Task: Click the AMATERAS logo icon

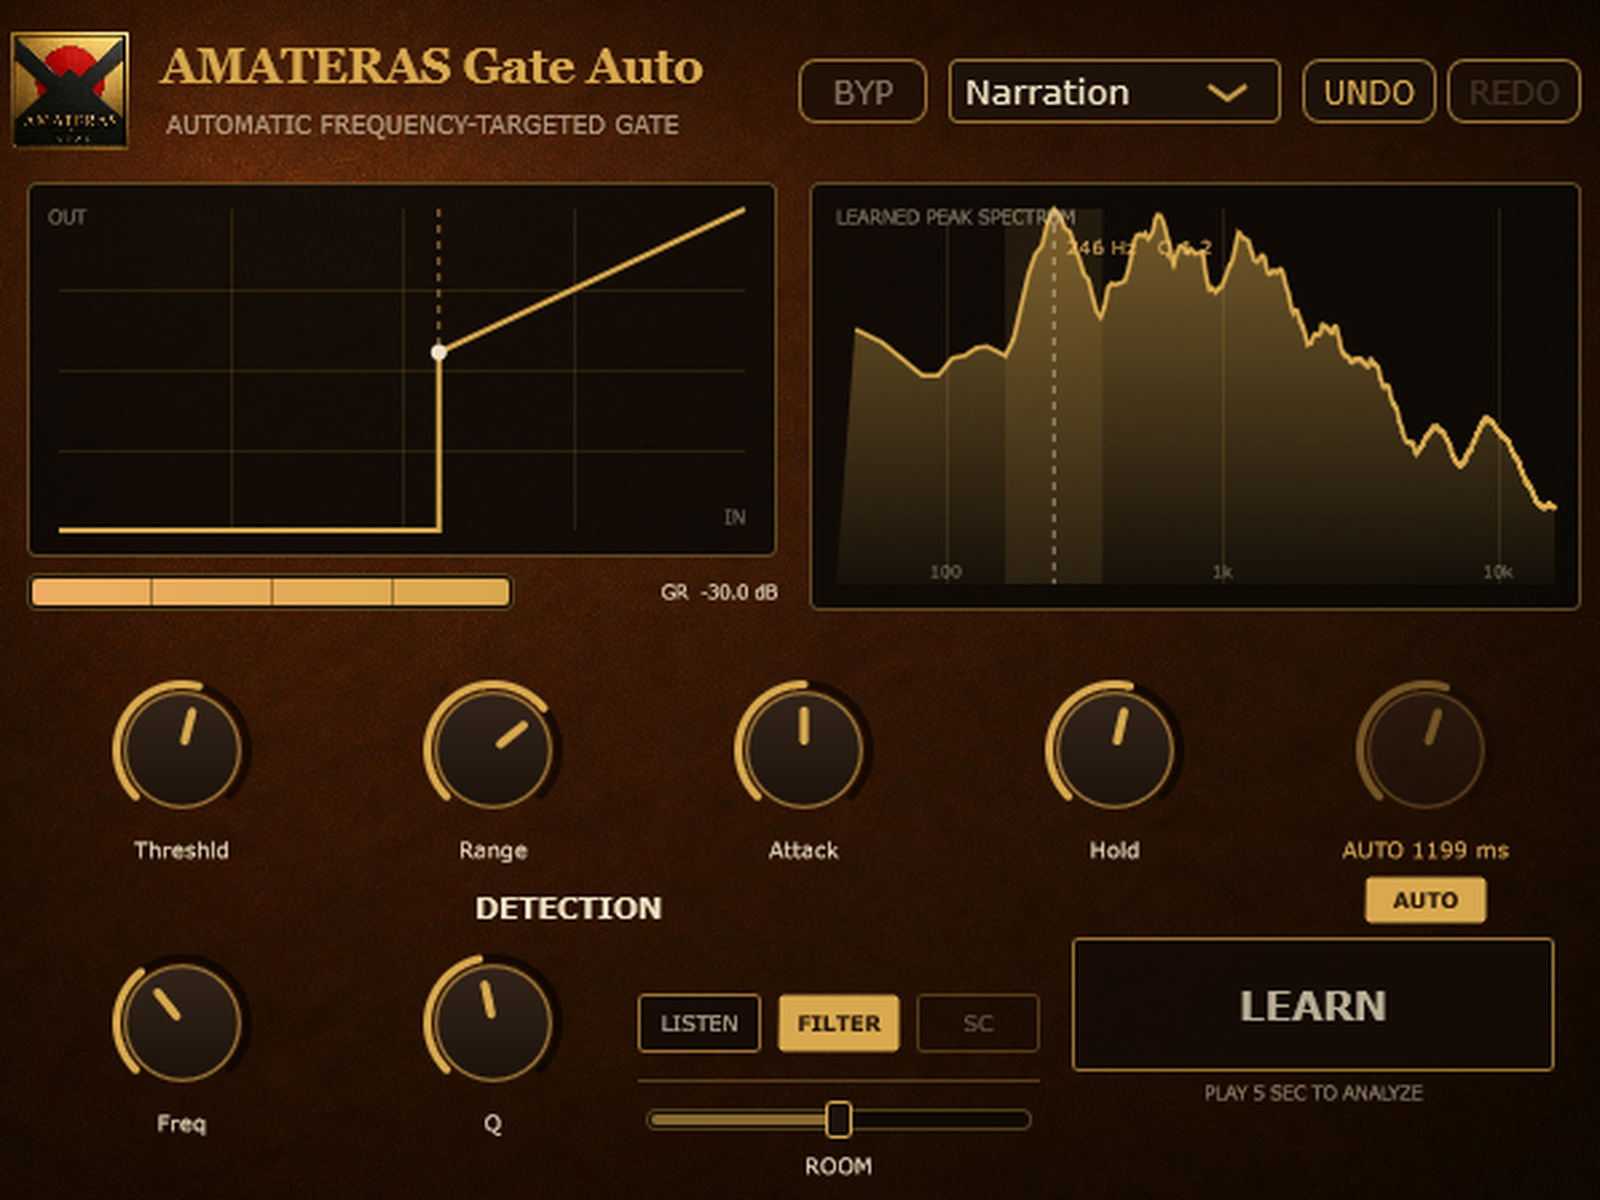Action: [70, 90]
